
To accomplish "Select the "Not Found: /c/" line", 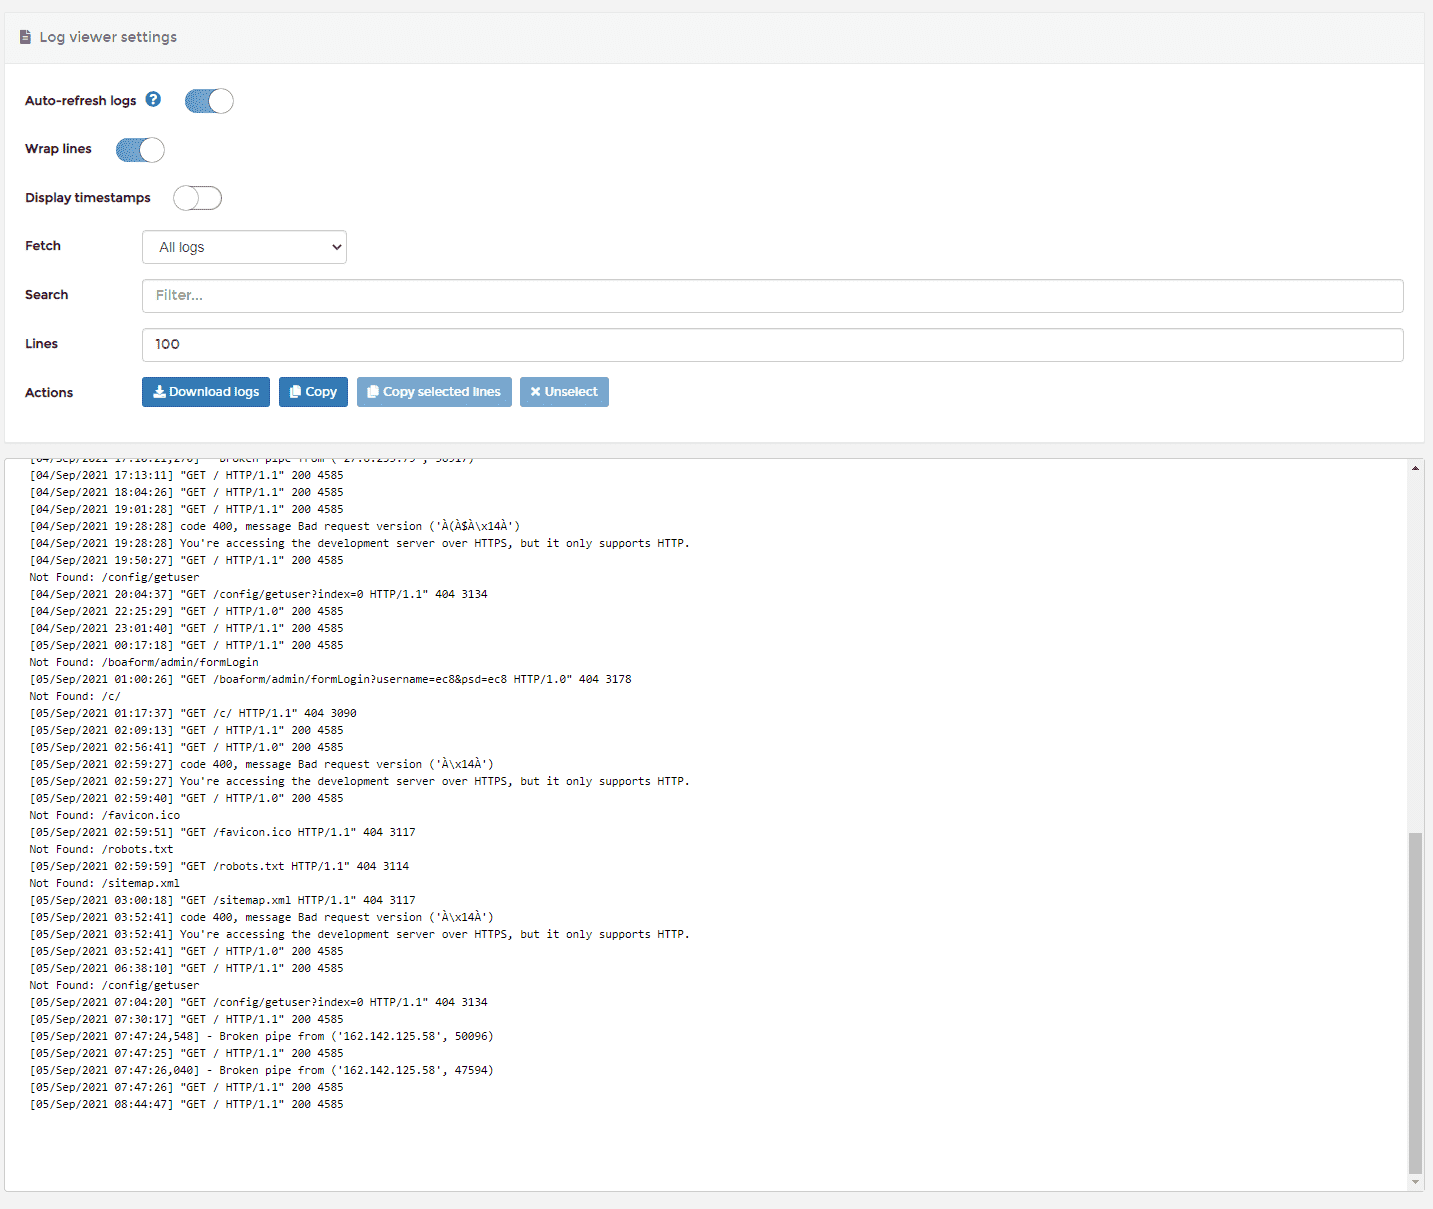I will tap(75, 696).
